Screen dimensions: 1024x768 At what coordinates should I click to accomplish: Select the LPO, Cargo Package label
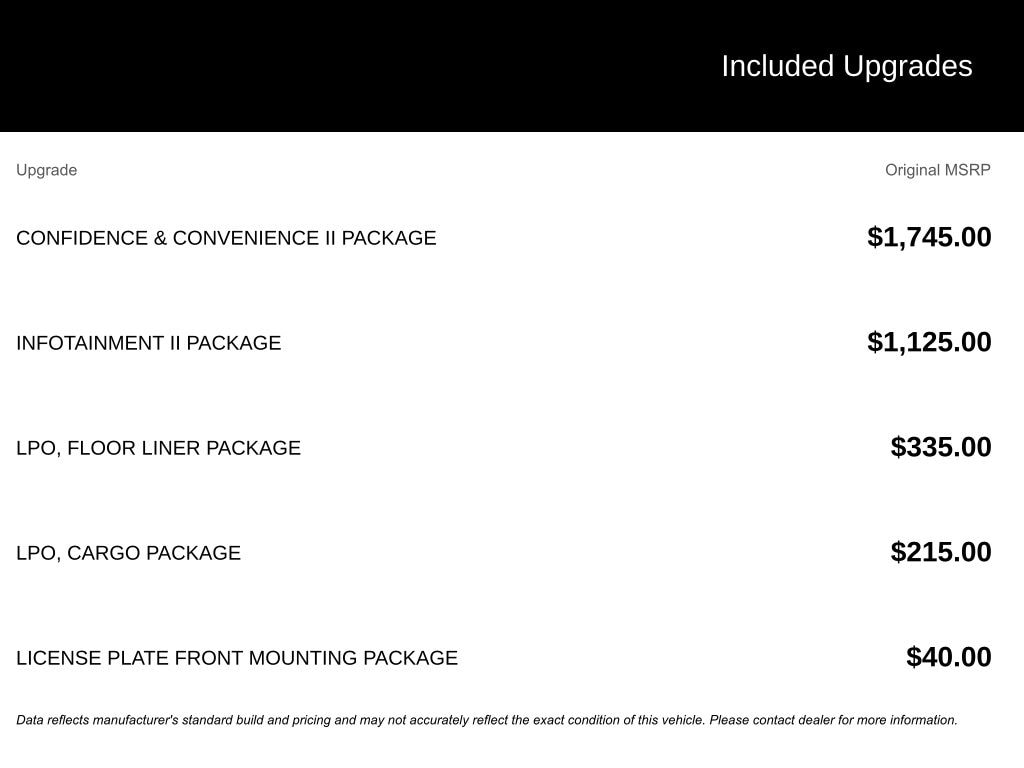[x=128, y=553]
